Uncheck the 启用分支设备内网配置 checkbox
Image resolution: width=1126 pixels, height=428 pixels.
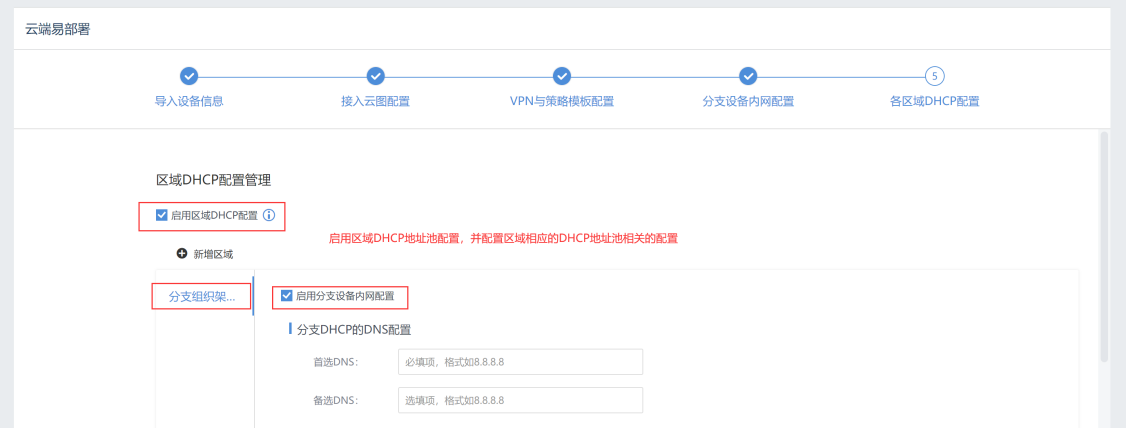[287, 296]
